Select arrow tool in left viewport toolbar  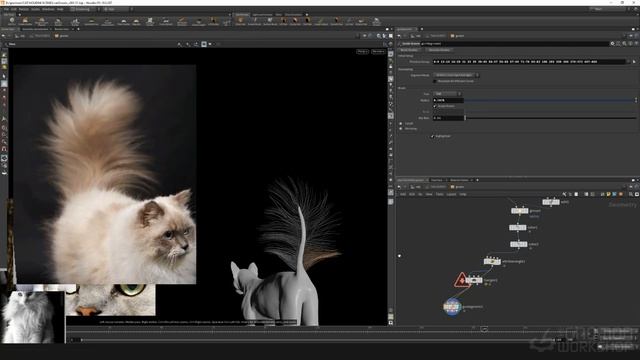click(4, 76)
